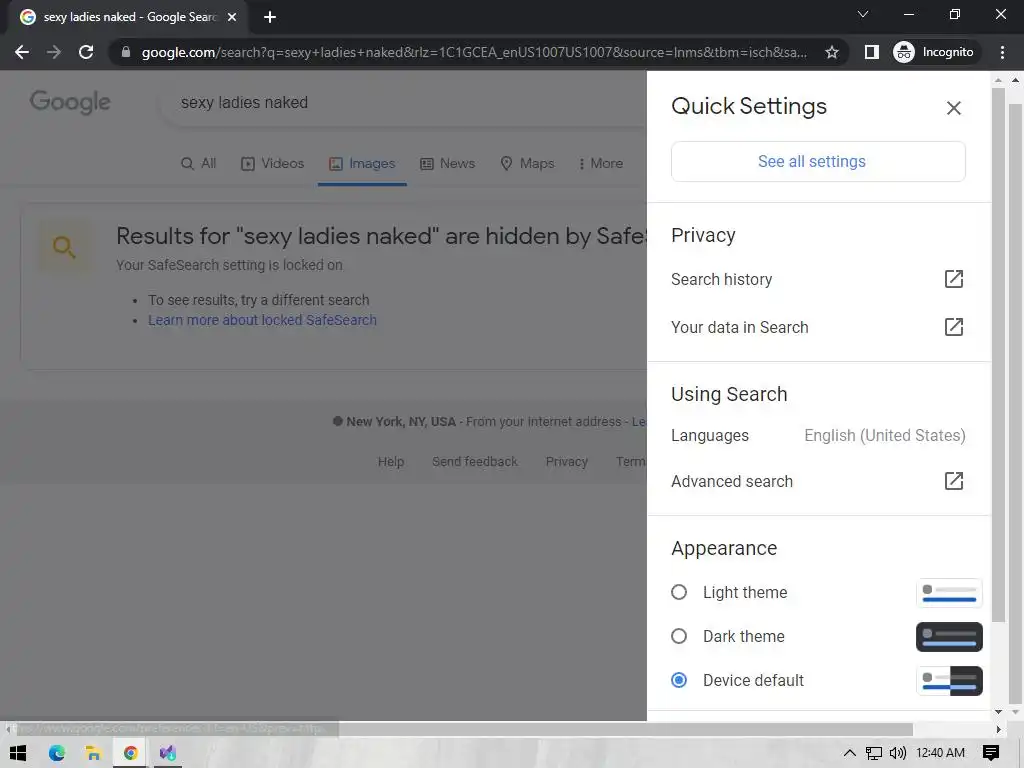Close the 'sexy ladies naked' tab
This screenshot has width=1024, height=768.
pyautogui.click(x=232, y=17)
